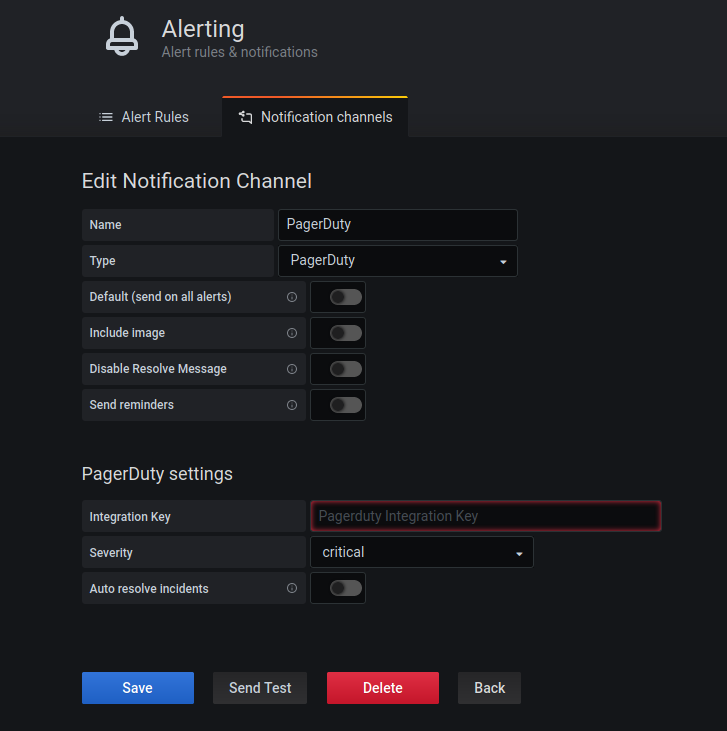Turn on Send reminders switch
Image resolution: width=727 pixels, height=731 pixels.
(346, 405)
